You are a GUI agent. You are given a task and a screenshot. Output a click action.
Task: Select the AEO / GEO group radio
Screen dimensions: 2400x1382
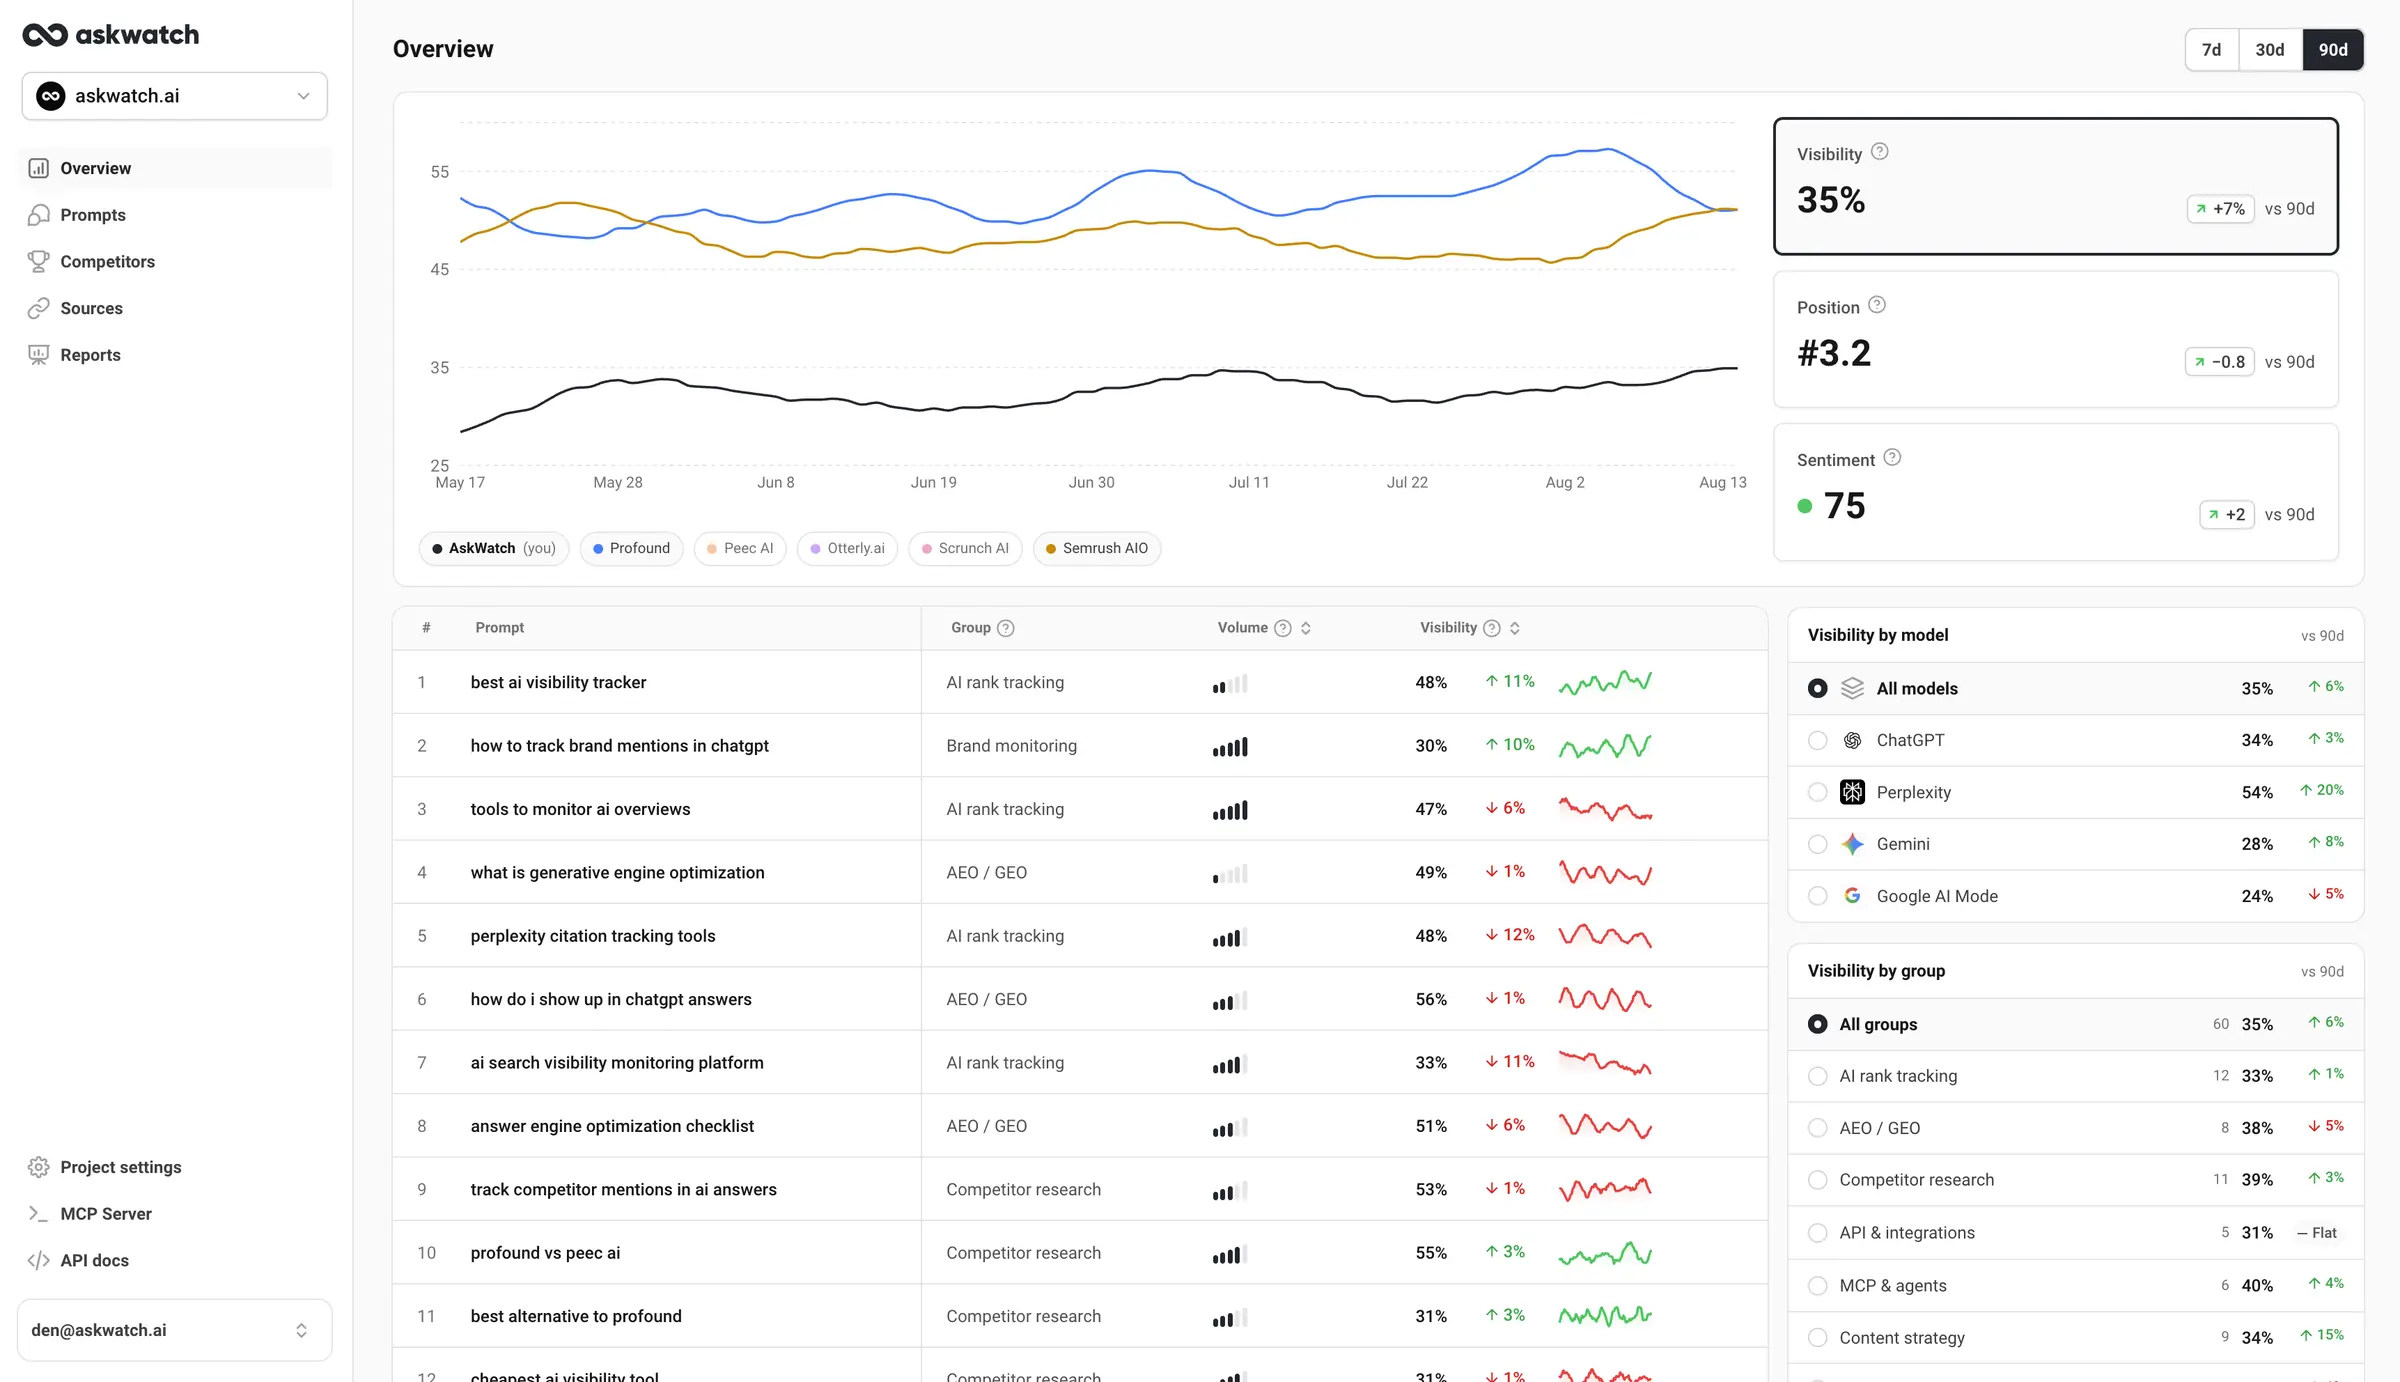pos(1818,1128)
